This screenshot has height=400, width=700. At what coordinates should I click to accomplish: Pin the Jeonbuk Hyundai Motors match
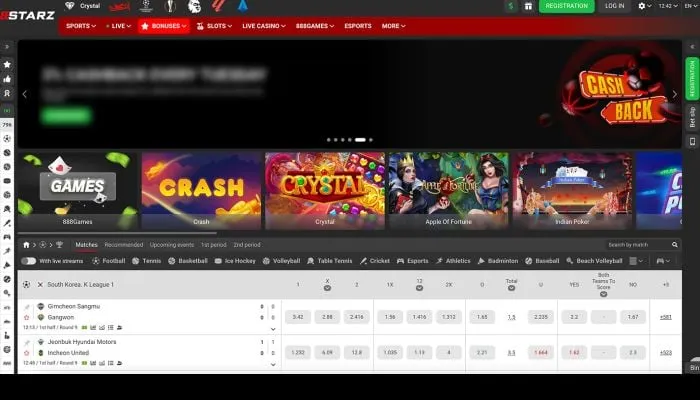(26, 342)
